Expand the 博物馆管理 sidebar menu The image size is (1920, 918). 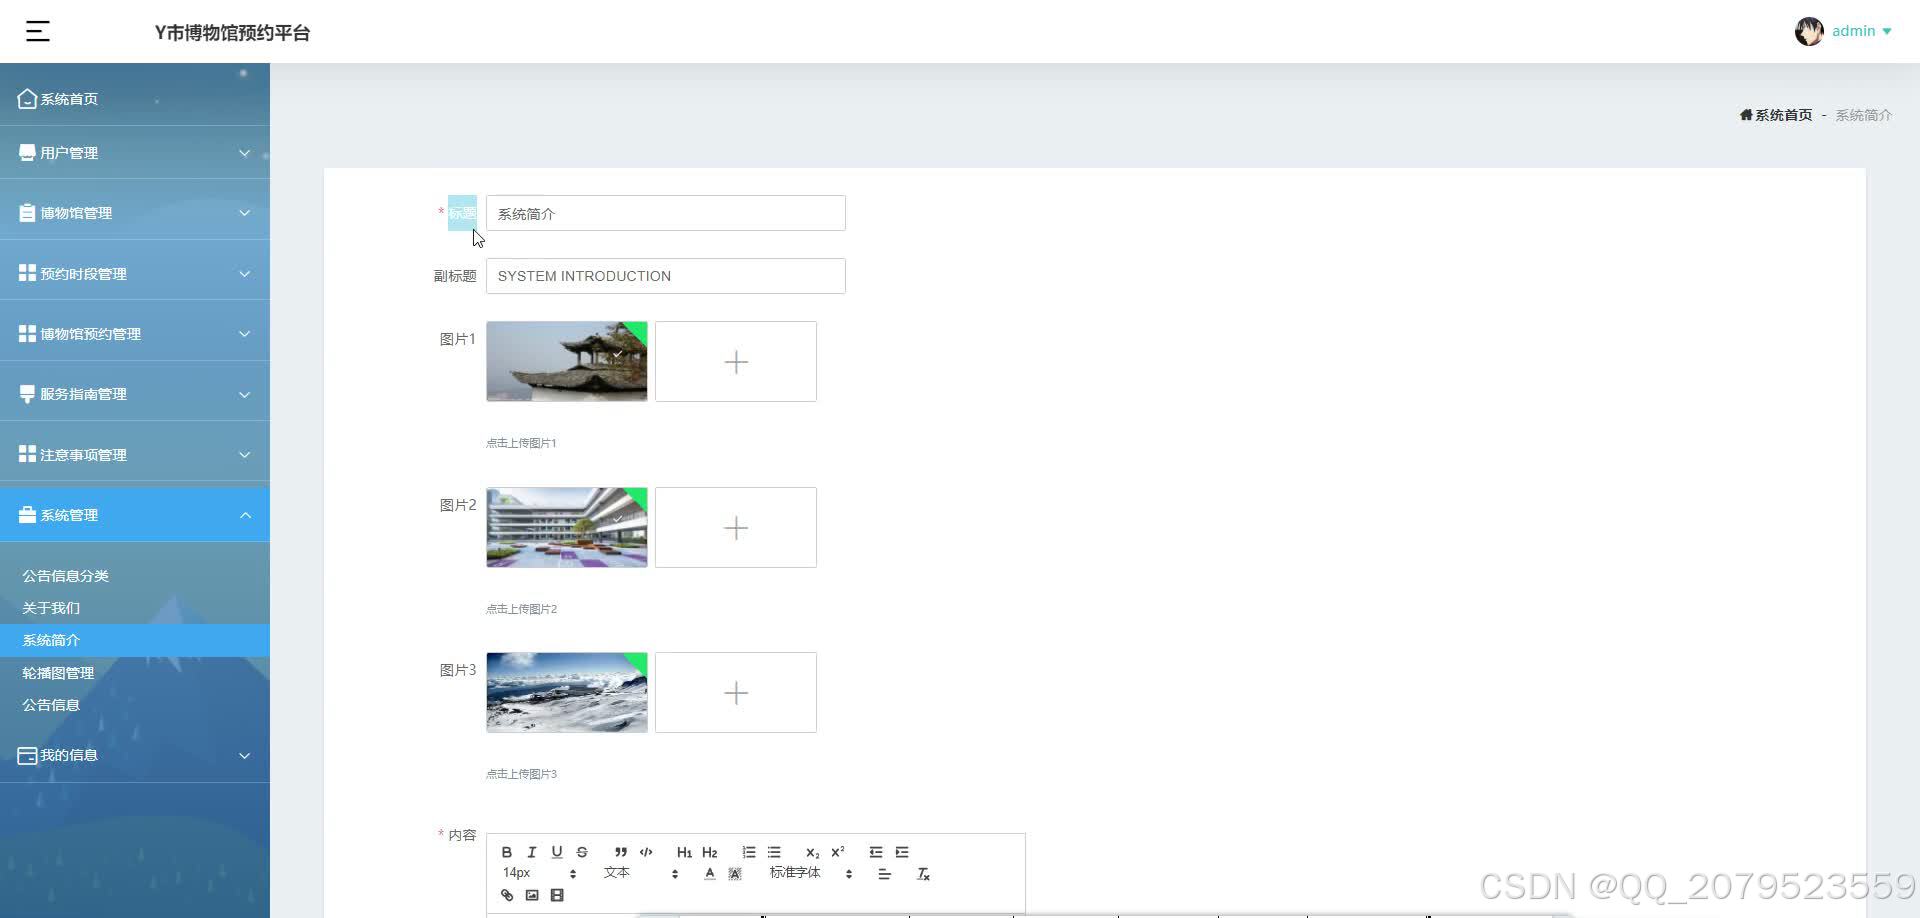click(135, 213)
